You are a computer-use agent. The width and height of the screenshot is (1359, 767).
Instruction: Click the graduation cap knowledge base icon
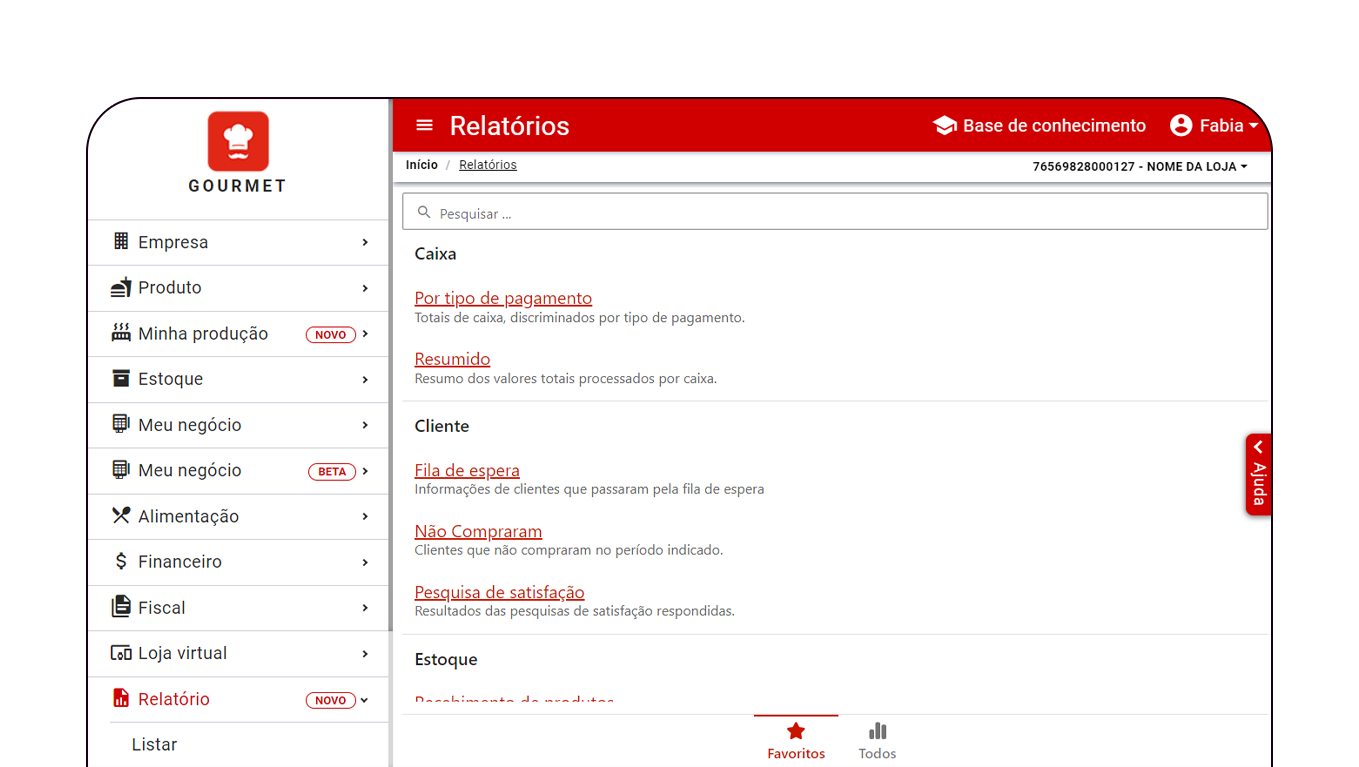click(x=944, y=125)
